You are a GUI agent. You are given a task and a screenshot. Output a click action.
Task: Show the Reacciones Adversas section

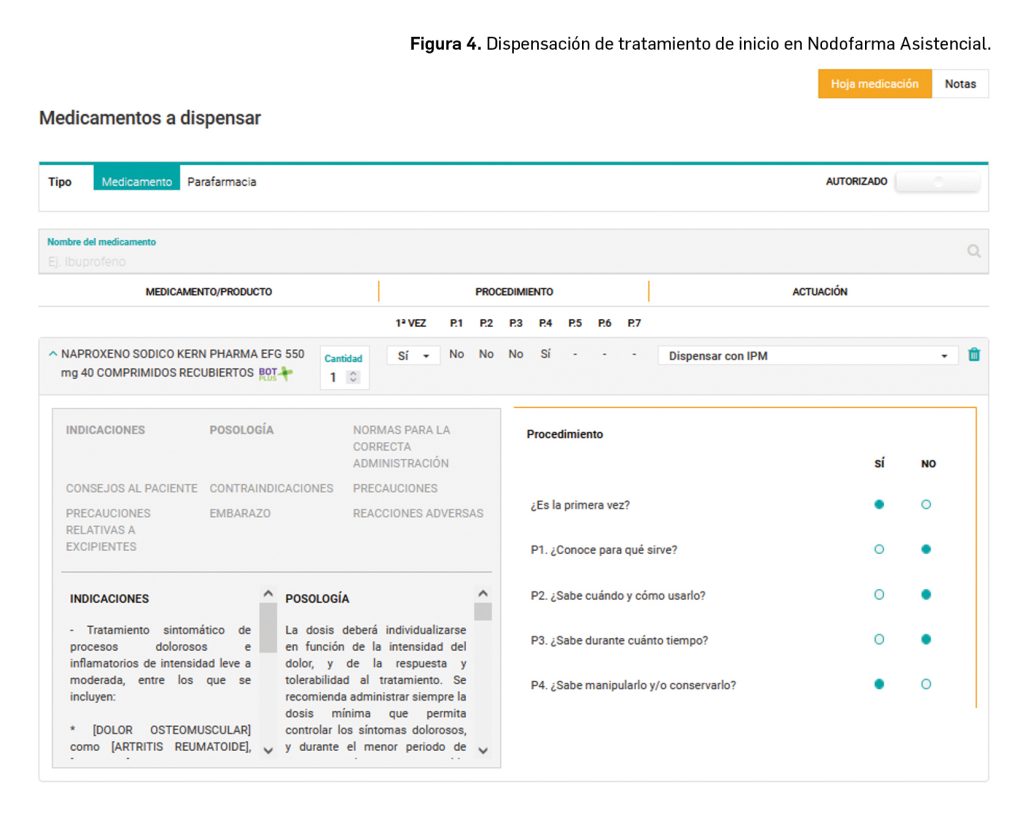click(417, 514)
